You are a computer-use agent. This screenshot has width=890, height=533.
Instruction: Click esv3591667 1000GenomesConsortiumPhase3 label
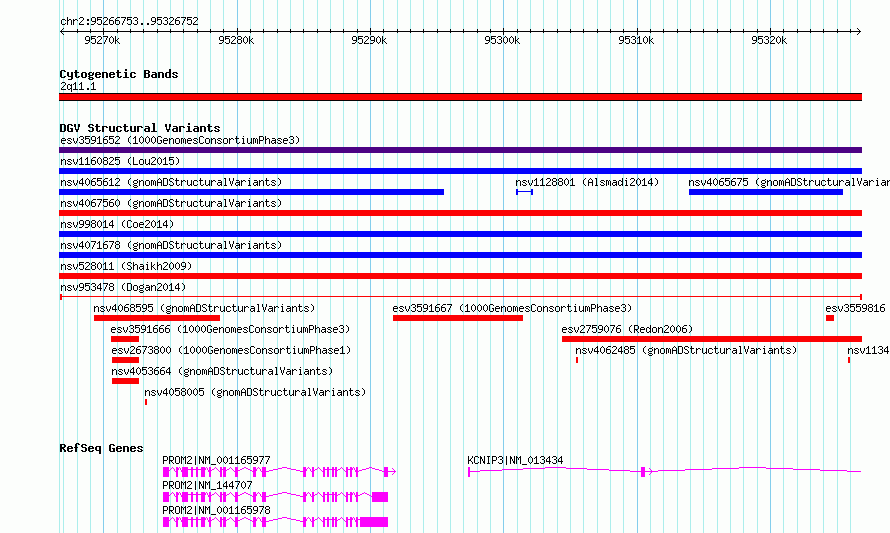pyautogui.click(x=512, y=308)
